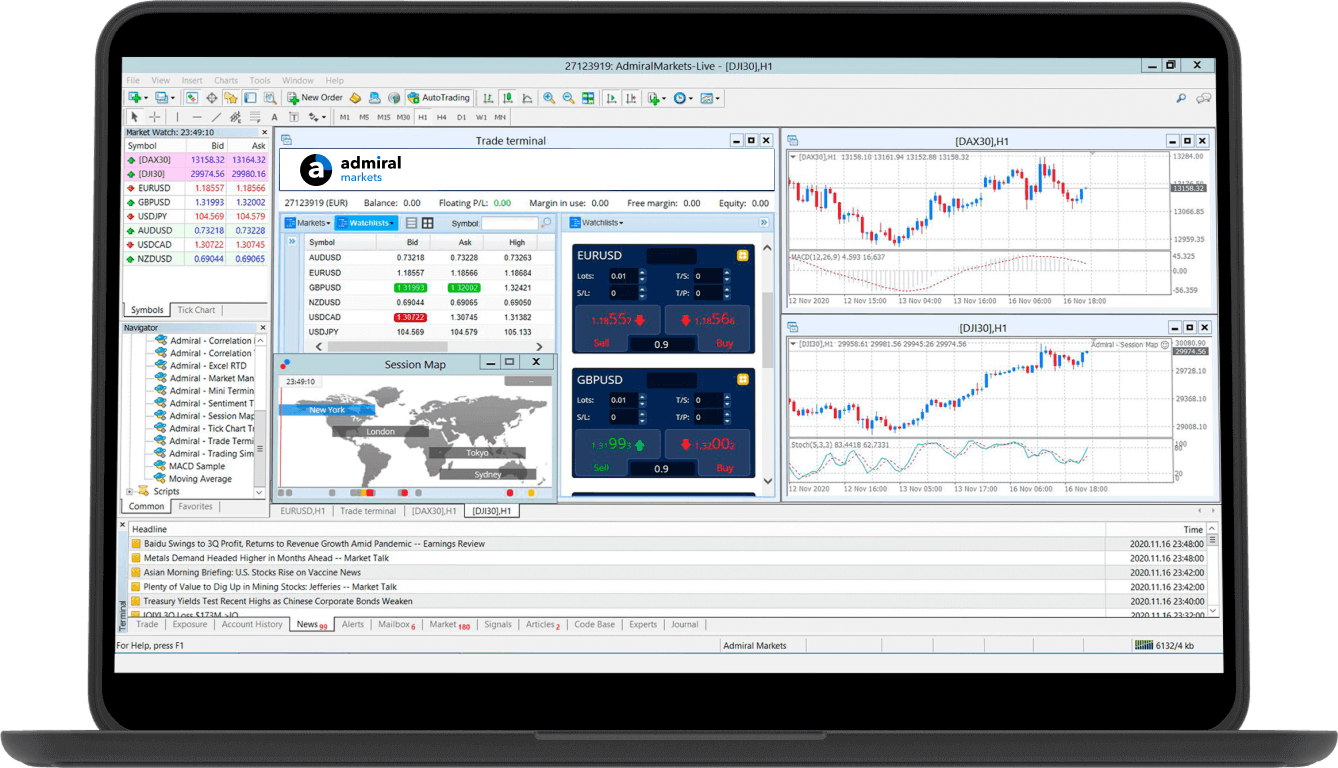Click the New York session bar
Image resolution: width=1338 pixels, height=768 pixels.
(327, 410)
